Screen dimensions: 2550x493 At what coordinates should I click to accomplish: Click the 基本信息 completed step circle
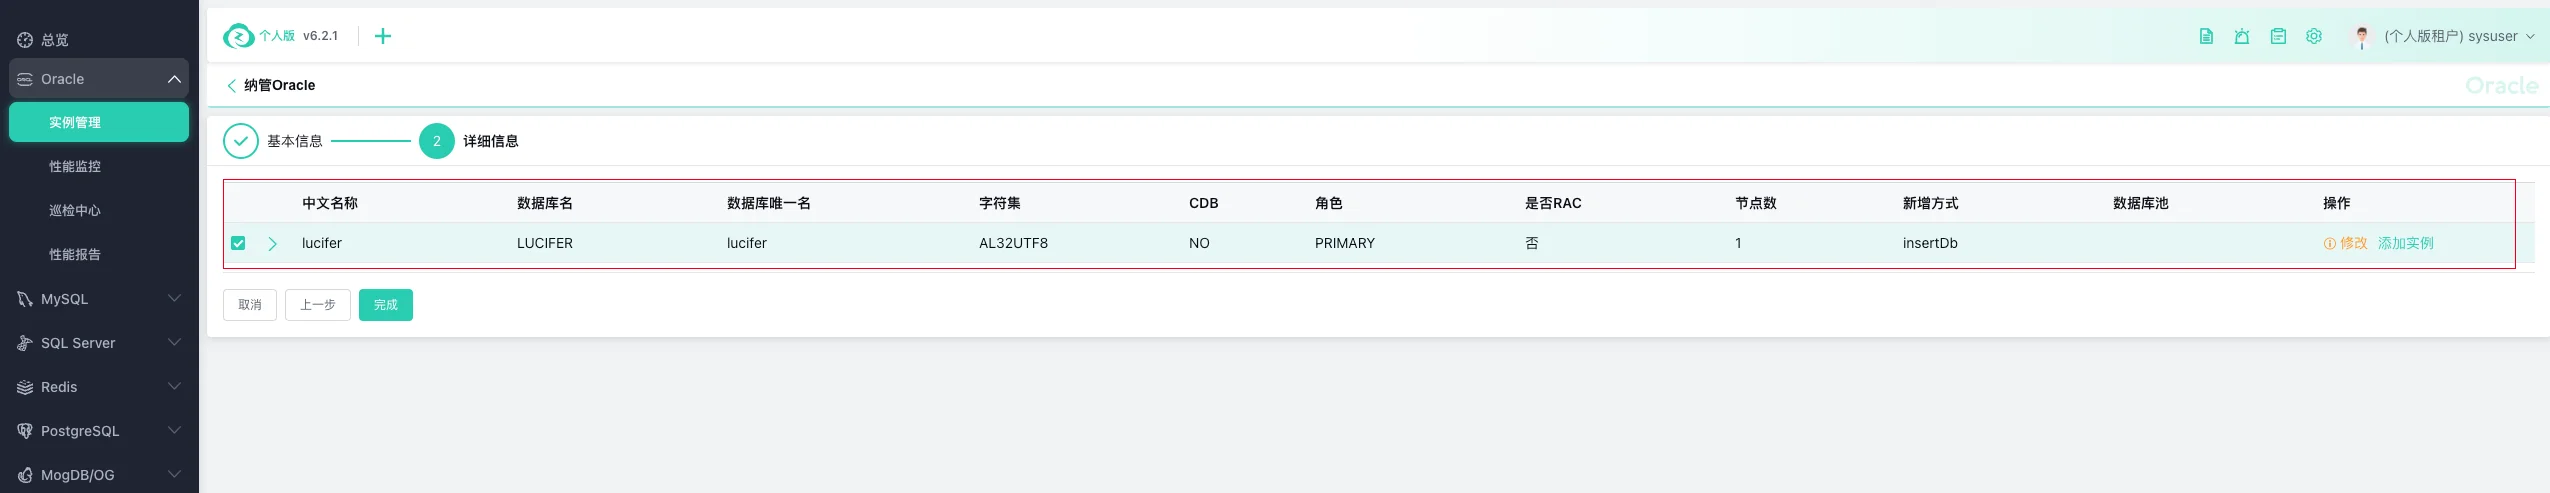pos(240,141)
